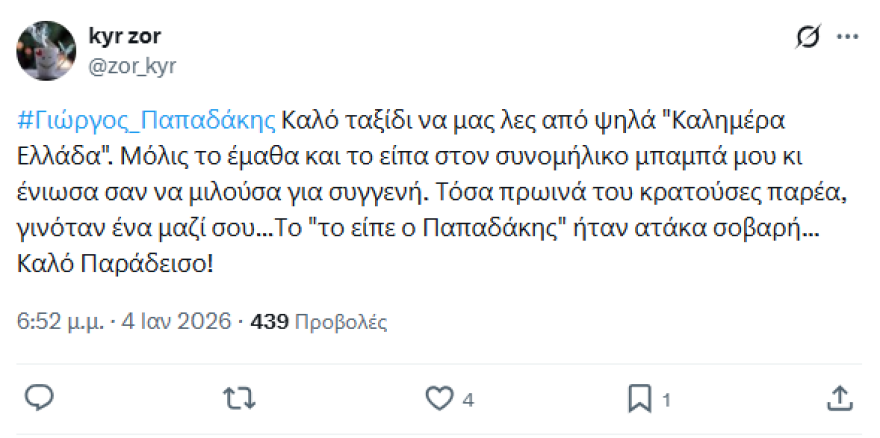Click the repost arrows icon
This screenshot has height=438, width=880.
[238, 399]
